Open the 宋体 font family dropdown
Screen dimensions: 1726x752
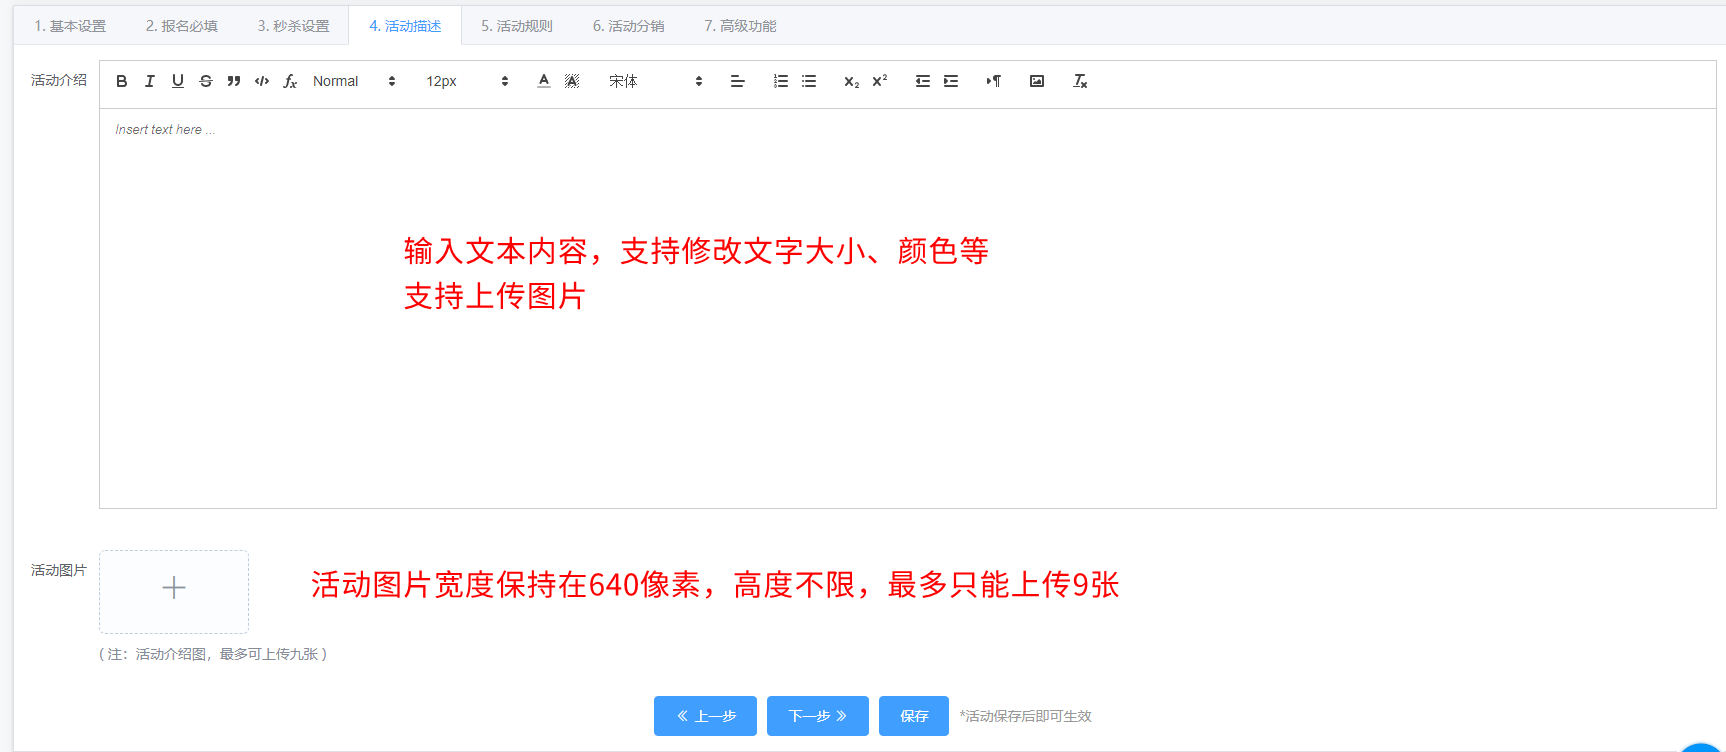(x=655, y=81)
